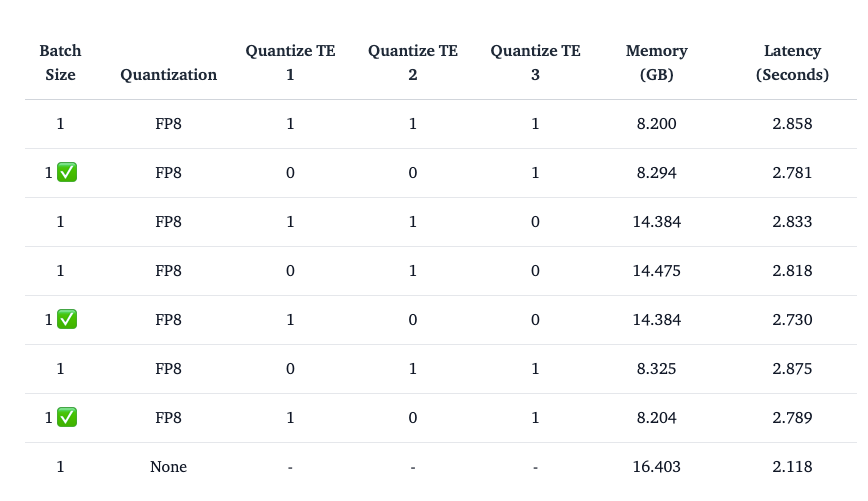Click the green checkmark in the 8.294 memory row
The width and height of the screenshot is (868, 501).
point(67,172)
